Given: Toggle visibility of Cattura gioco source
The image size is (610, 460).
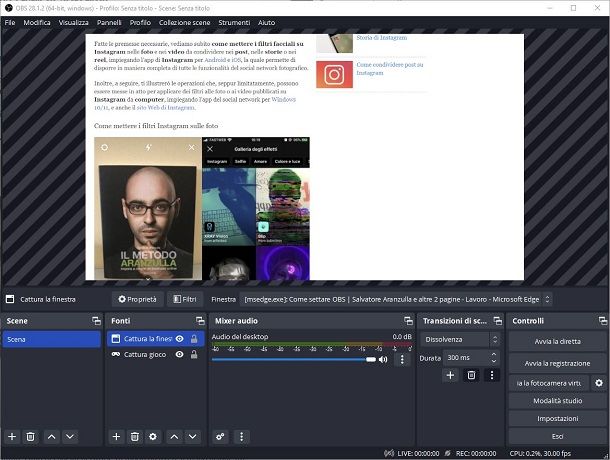Looking at the screenshot, I should (x=179, y=354).
